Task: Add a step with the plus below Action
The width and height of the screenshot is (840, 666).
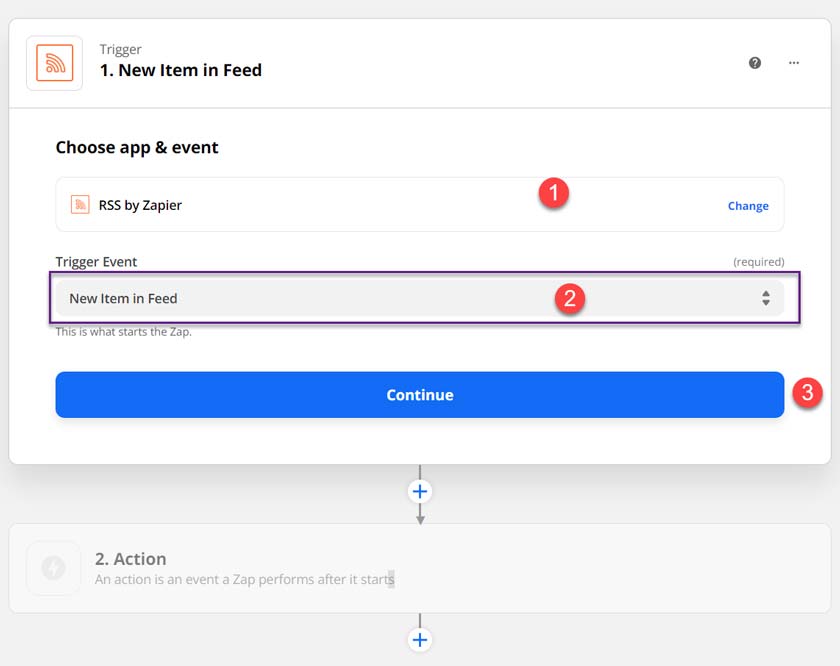Action: [420, 640]
